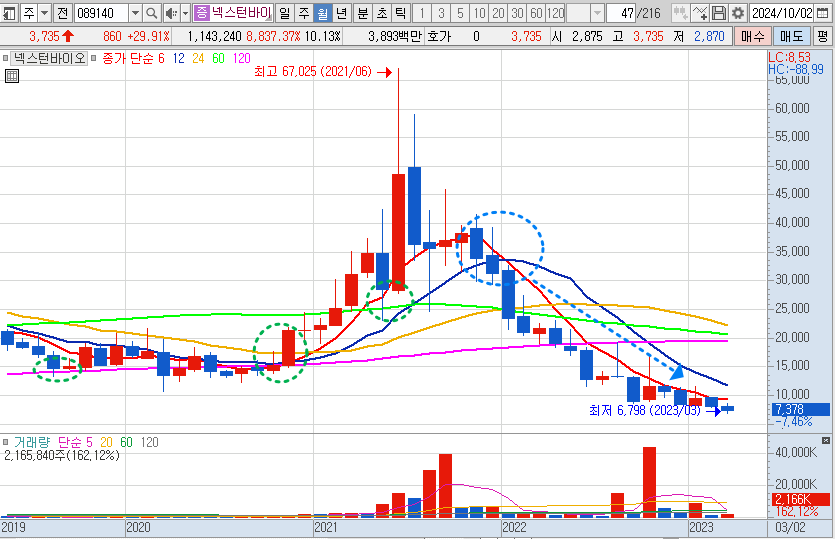Image resolution: width=835 pixels, height=539 pixels.
Task: Choose the 120 interval button
Action: tap(556, 13)
